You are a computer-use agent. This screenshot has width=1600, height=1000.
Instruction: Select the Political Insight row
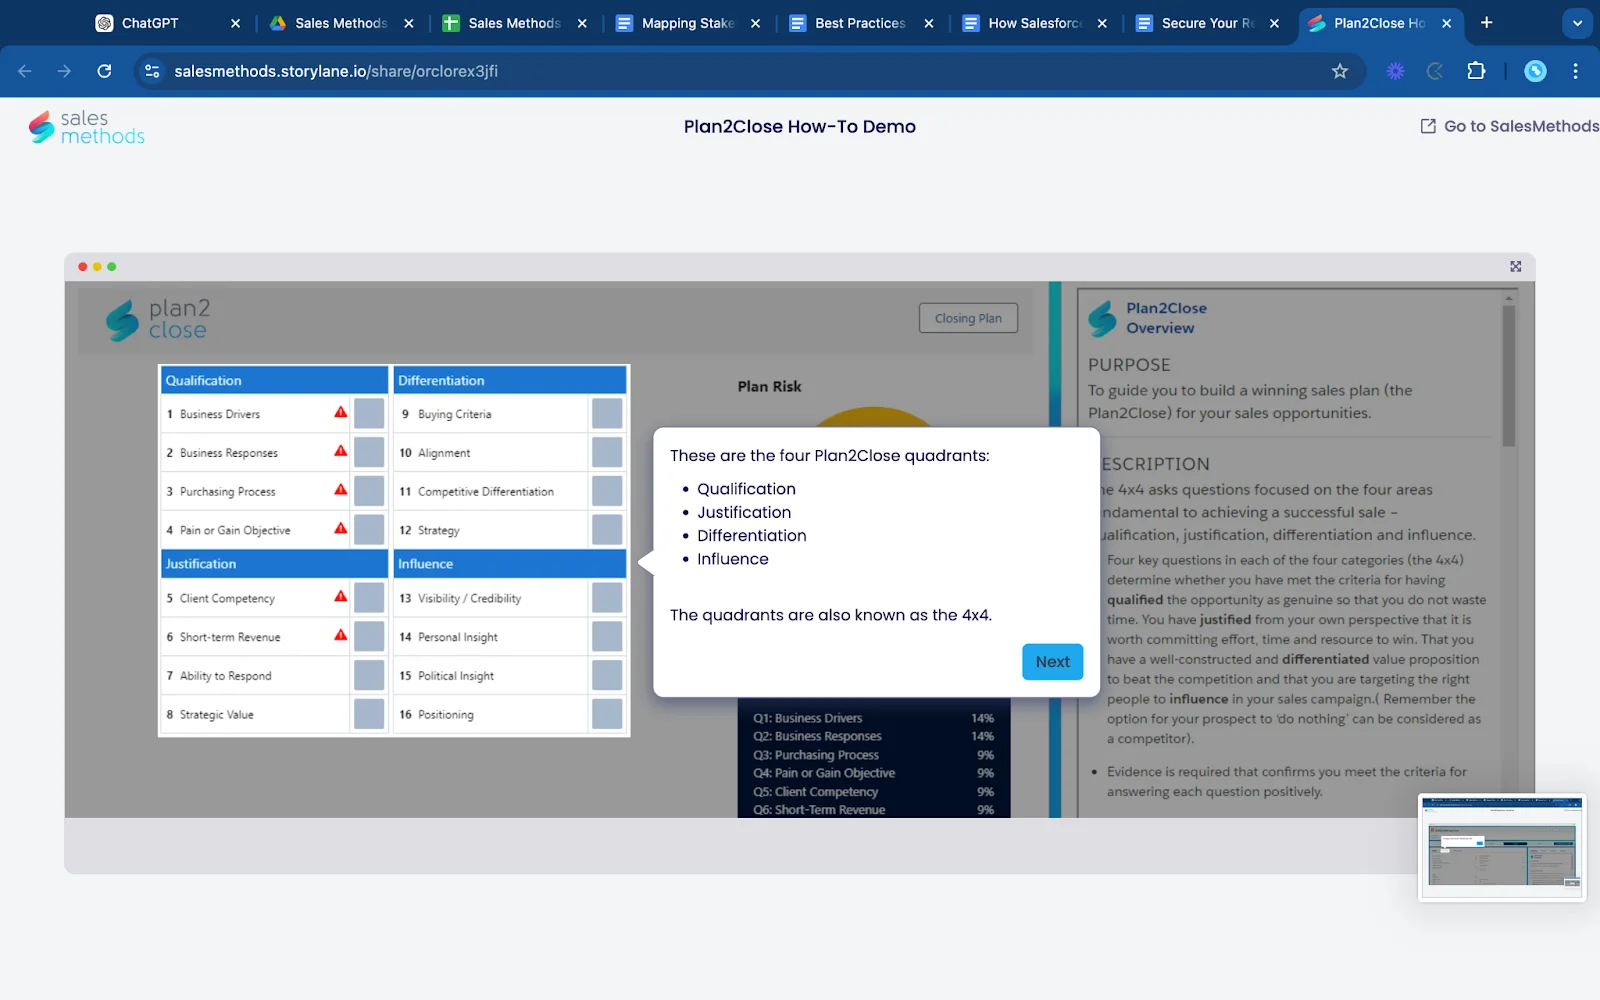pyautogui.click(x=510, y=676)
